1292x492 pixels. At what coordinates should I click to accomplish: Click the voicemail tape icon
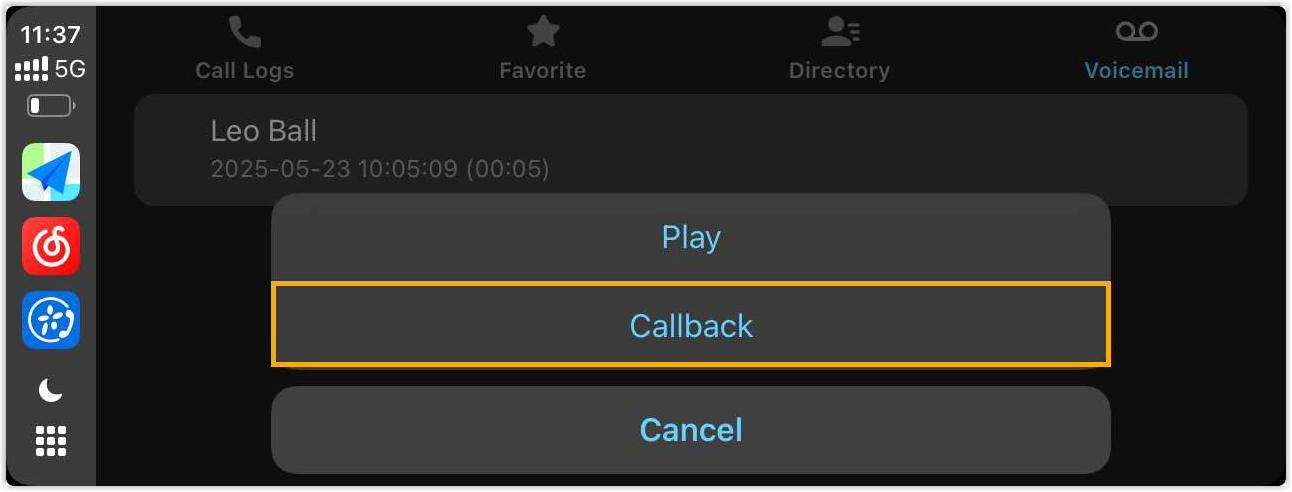pyautogui.click(x=1136, y=32)
